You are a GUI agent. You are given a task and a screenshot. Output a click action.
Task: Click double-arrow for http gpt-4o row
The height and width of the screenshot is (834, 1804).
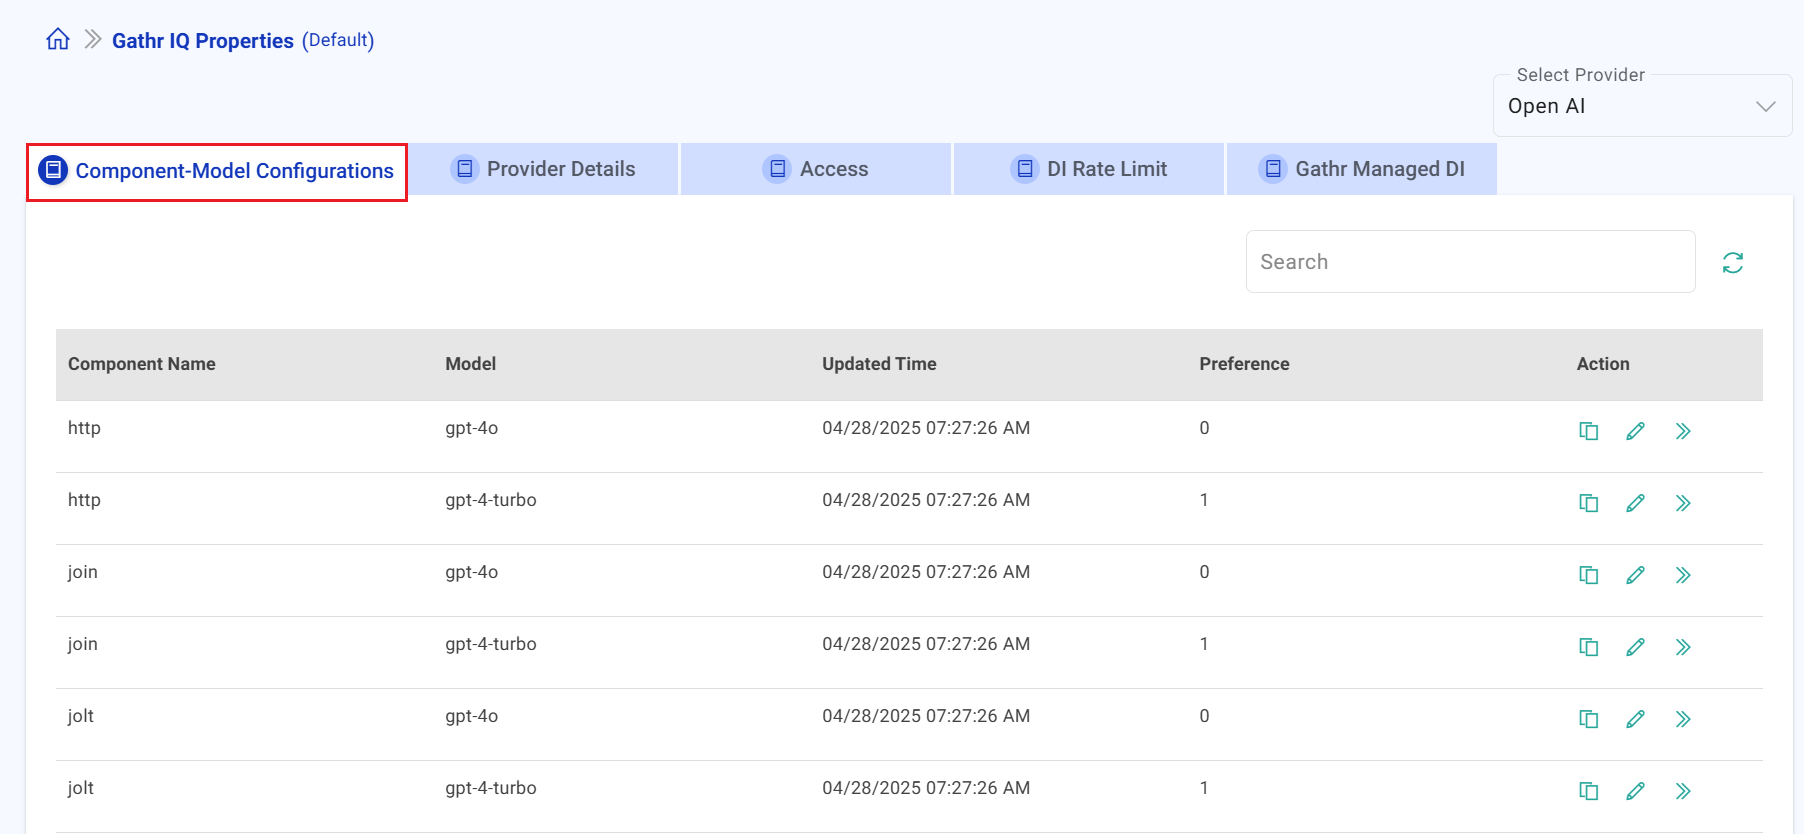pyautogui.click(x=1683, y=431)
